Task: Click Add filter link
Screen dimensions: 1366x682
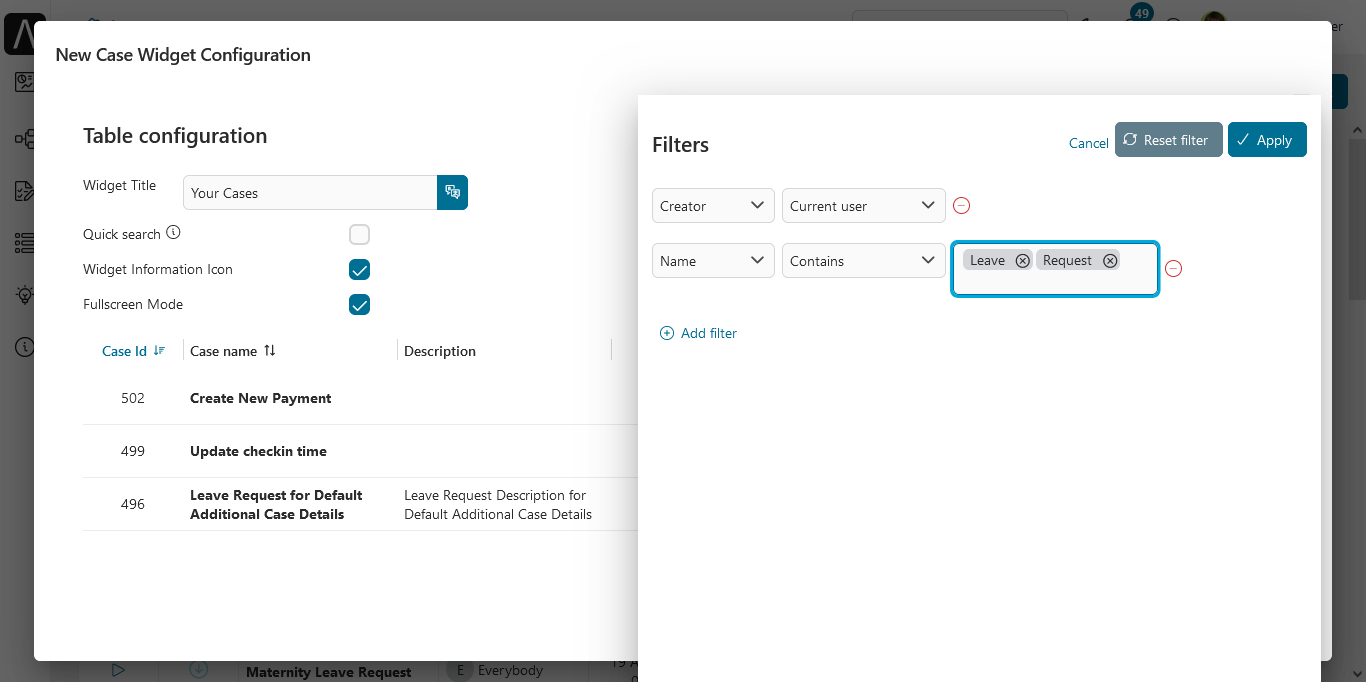Action: pyautogui.click(x=699, y=333)
